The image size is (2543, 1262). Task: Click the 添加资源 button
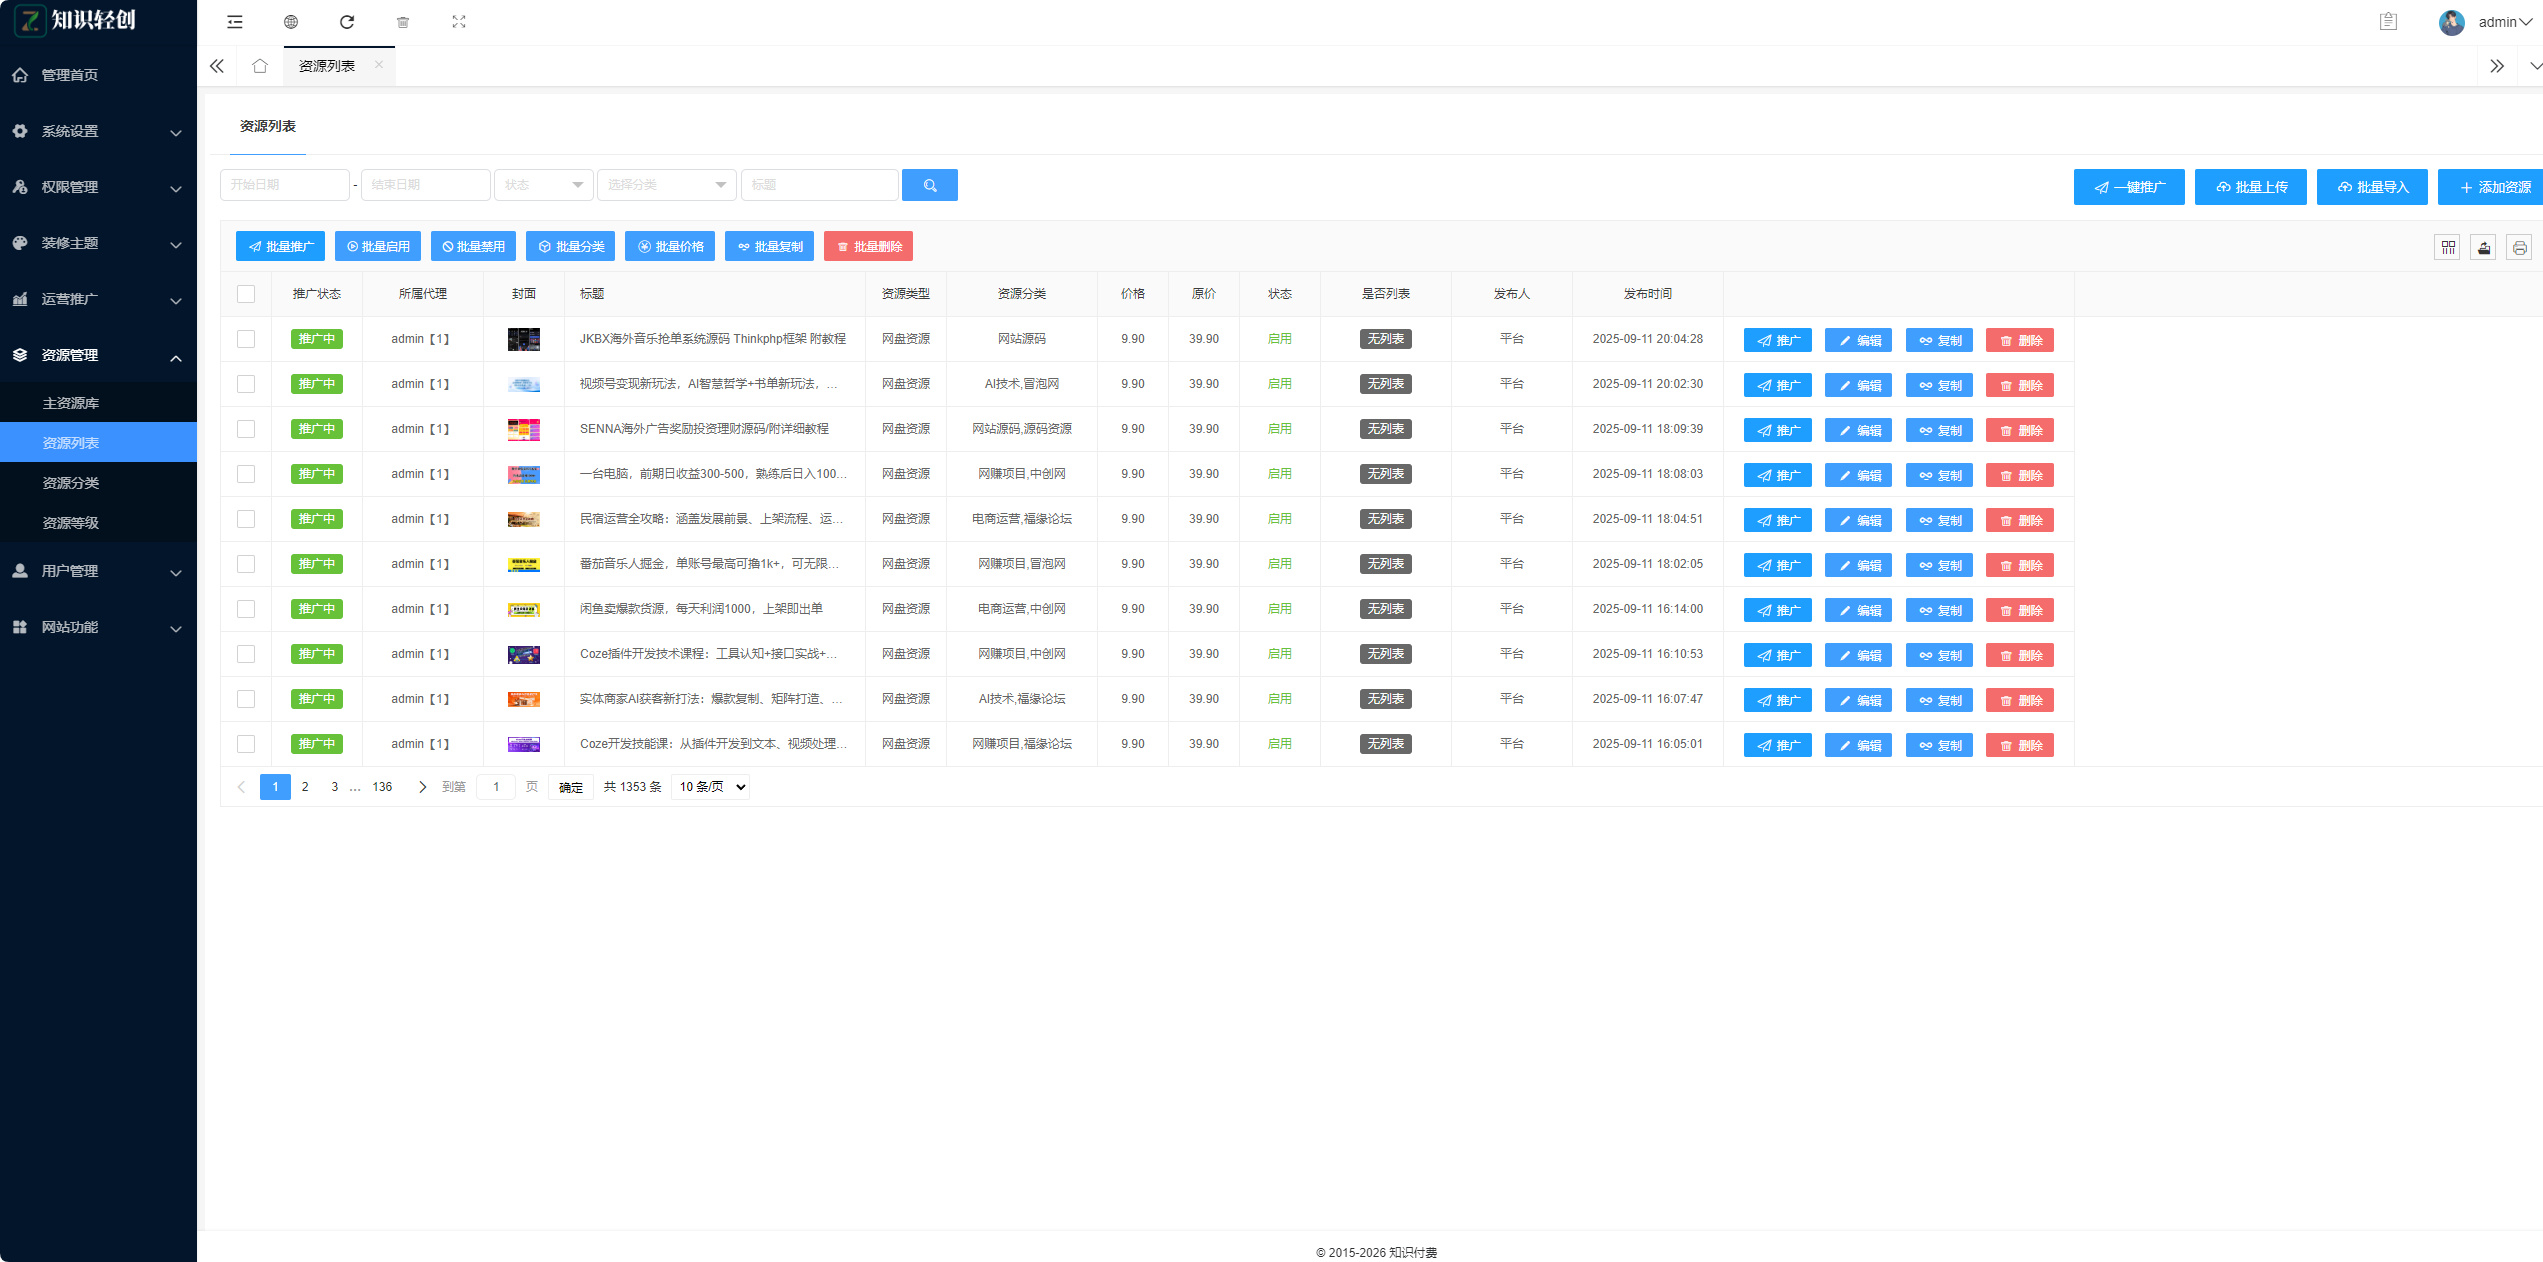(x=2493, y=187)
